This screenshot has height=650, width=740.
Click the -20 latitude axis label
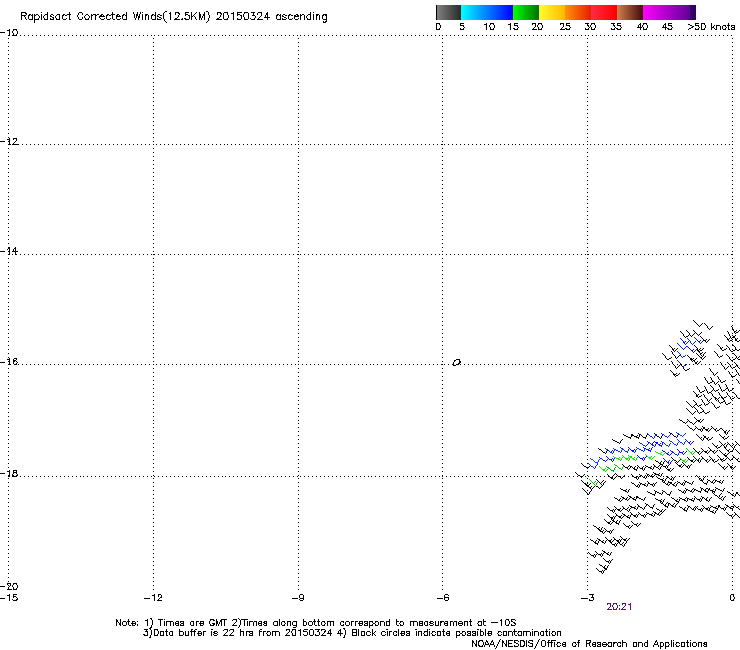tap(9, 586)
